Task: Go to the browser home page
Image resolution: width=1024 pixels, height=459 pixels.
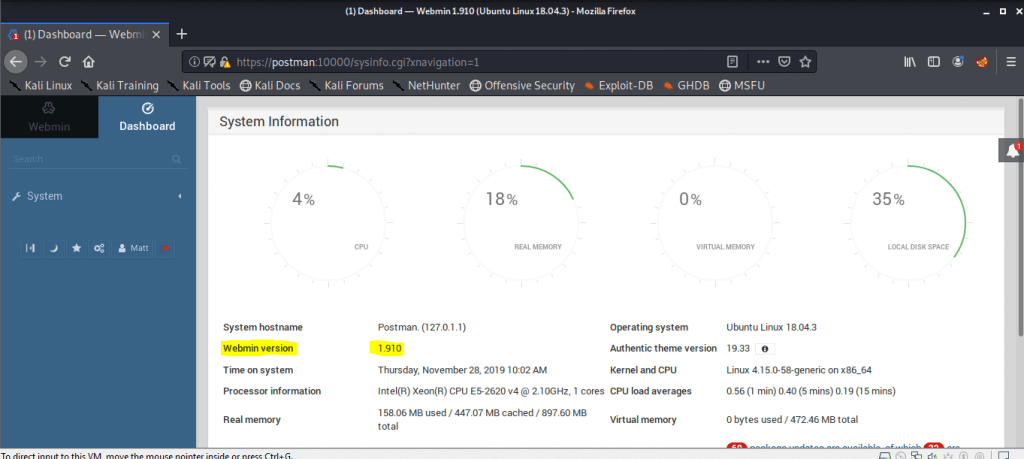Action: [x=88, y=62]
